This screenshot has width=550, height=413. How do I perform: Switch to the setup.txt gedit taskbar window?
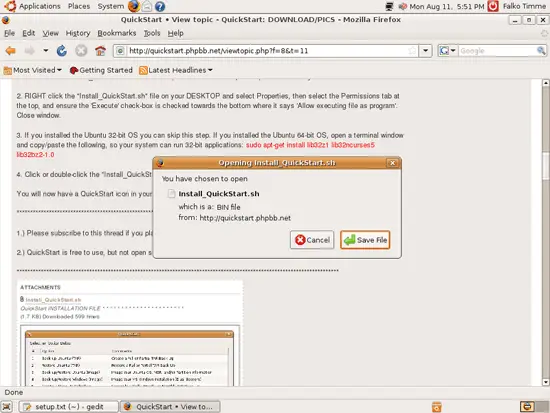(68, 407)
